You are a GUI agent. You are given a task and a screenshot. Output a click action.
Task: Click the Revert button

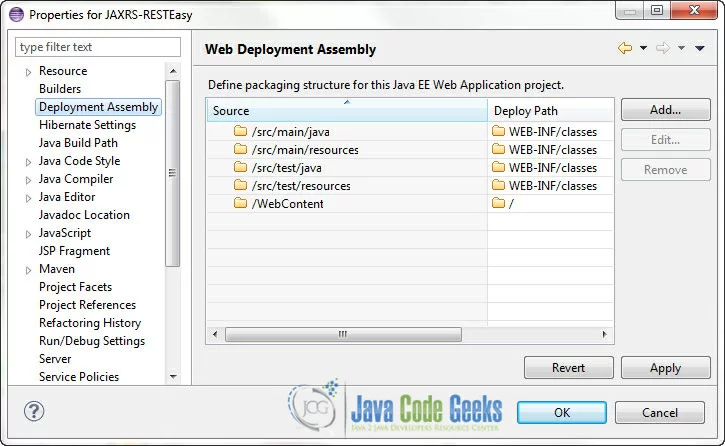click(569, 368)
